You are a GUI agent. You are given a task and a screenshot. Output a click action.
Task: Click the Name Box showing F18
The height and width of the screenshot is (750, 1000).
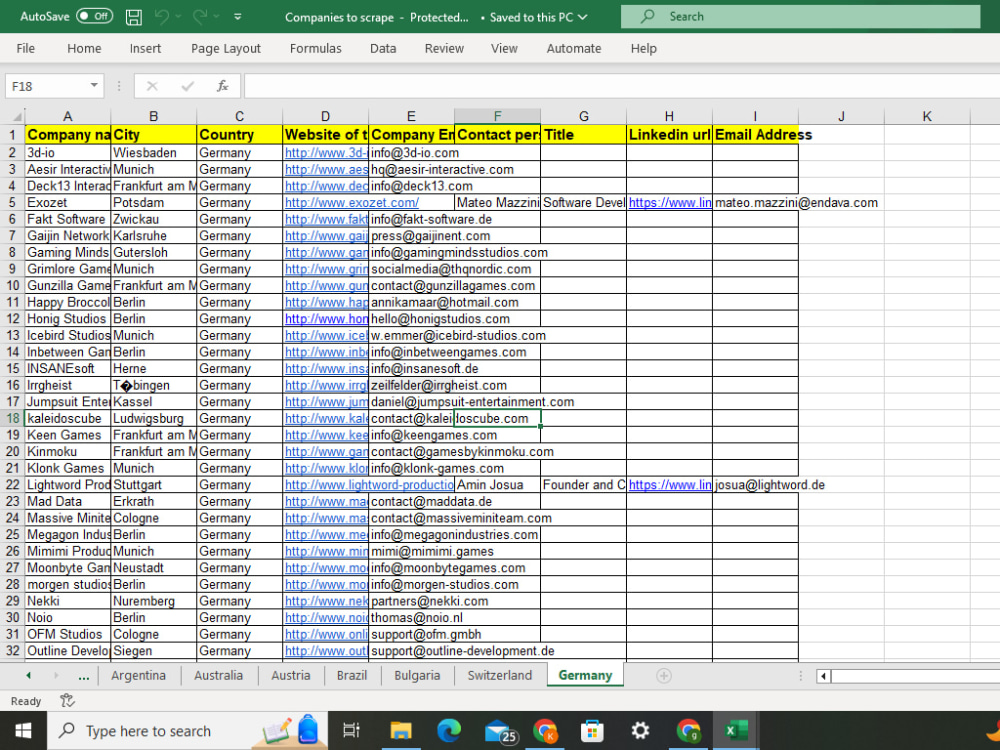(x=47, y=86)
